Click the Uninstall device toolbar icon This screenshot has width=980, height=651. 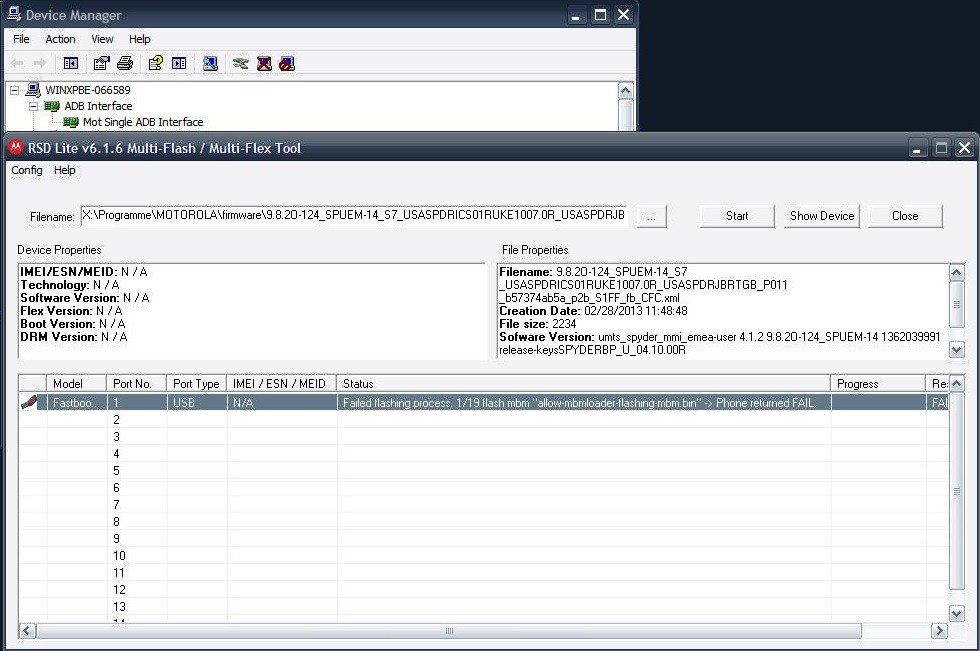click(264, 63)
